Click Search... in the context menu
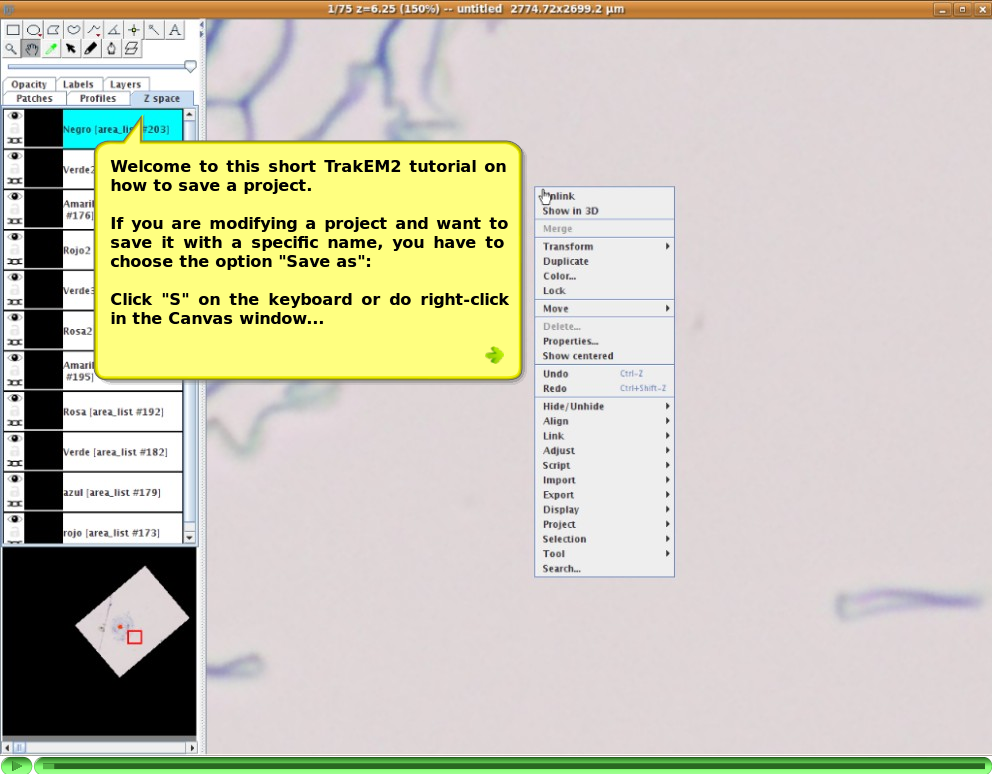The width and height of the screenshot is (992, 774). pyautogui.click(x=604, y=568)
